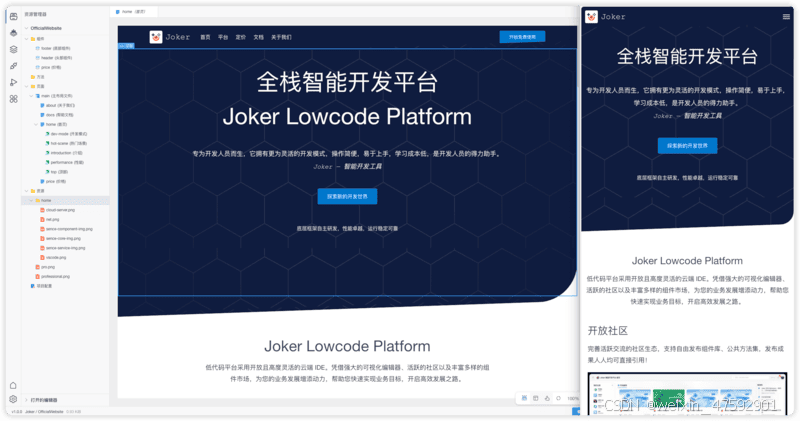Click 平台 in preview navbar
The width and height of the screenshot is (800, 421).
pyautogui.click(x=223, y=37)
